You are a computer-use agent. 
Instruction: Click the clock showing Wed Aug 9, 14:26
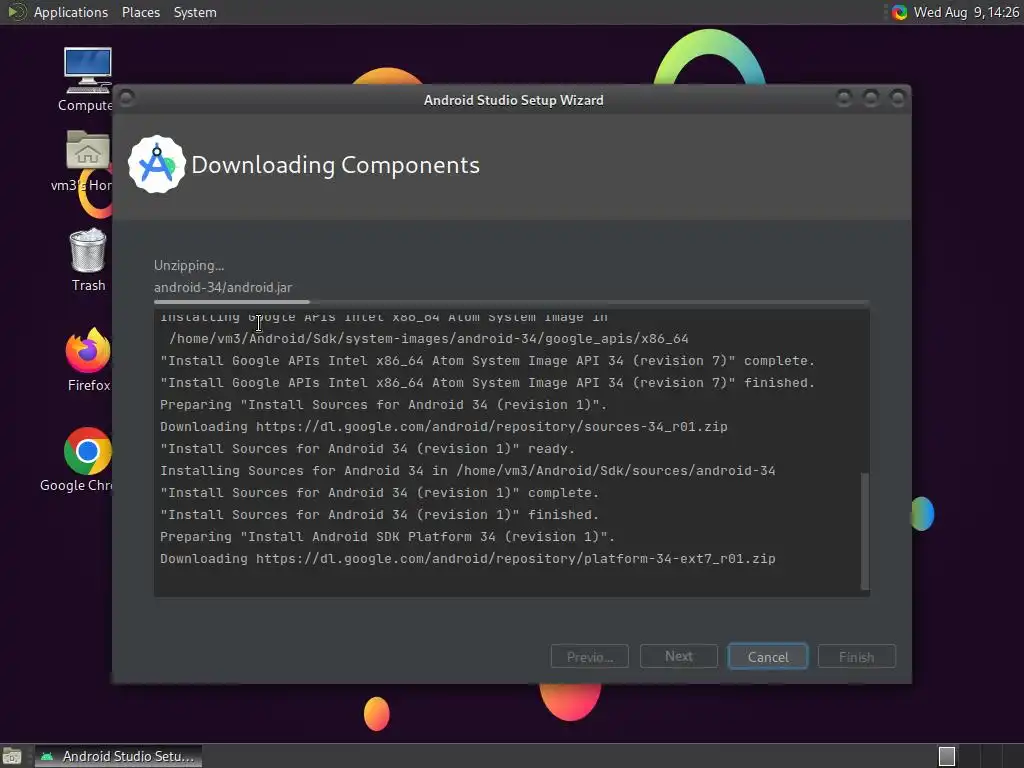point(966,12)
